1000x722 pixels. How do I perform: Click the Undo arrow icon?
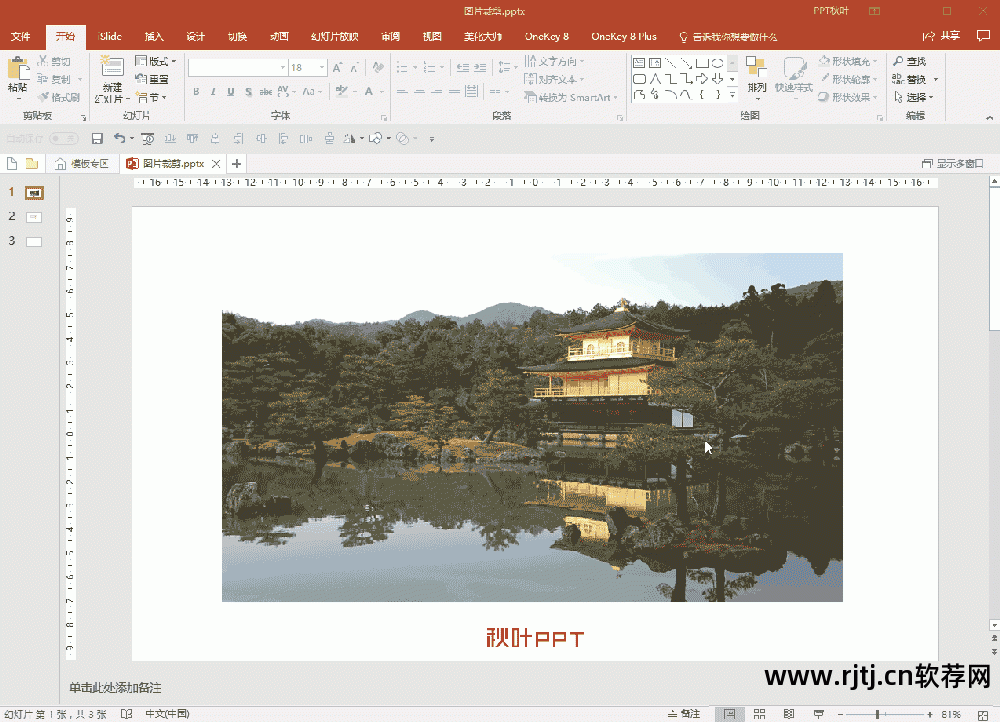[118, 138]
